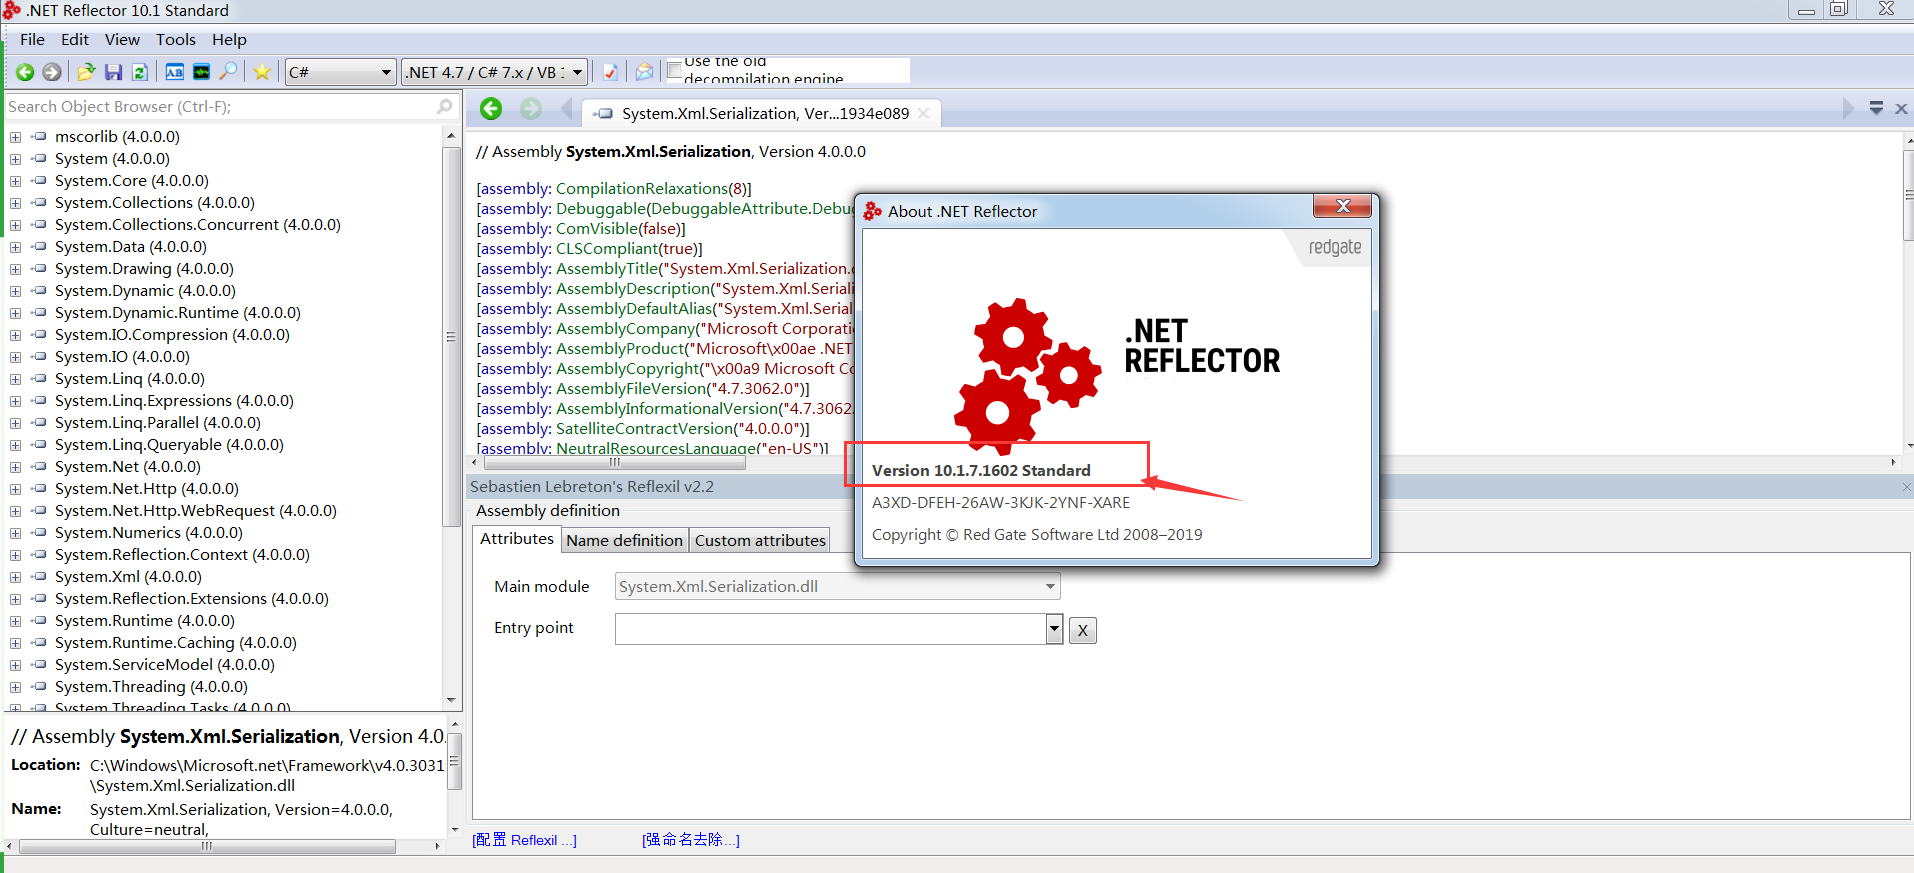This screenshot has width=1914, height=873.
Task: Select System.Numerics (4.0.0.0) in the tree
Action: click(x=148, y=533)
